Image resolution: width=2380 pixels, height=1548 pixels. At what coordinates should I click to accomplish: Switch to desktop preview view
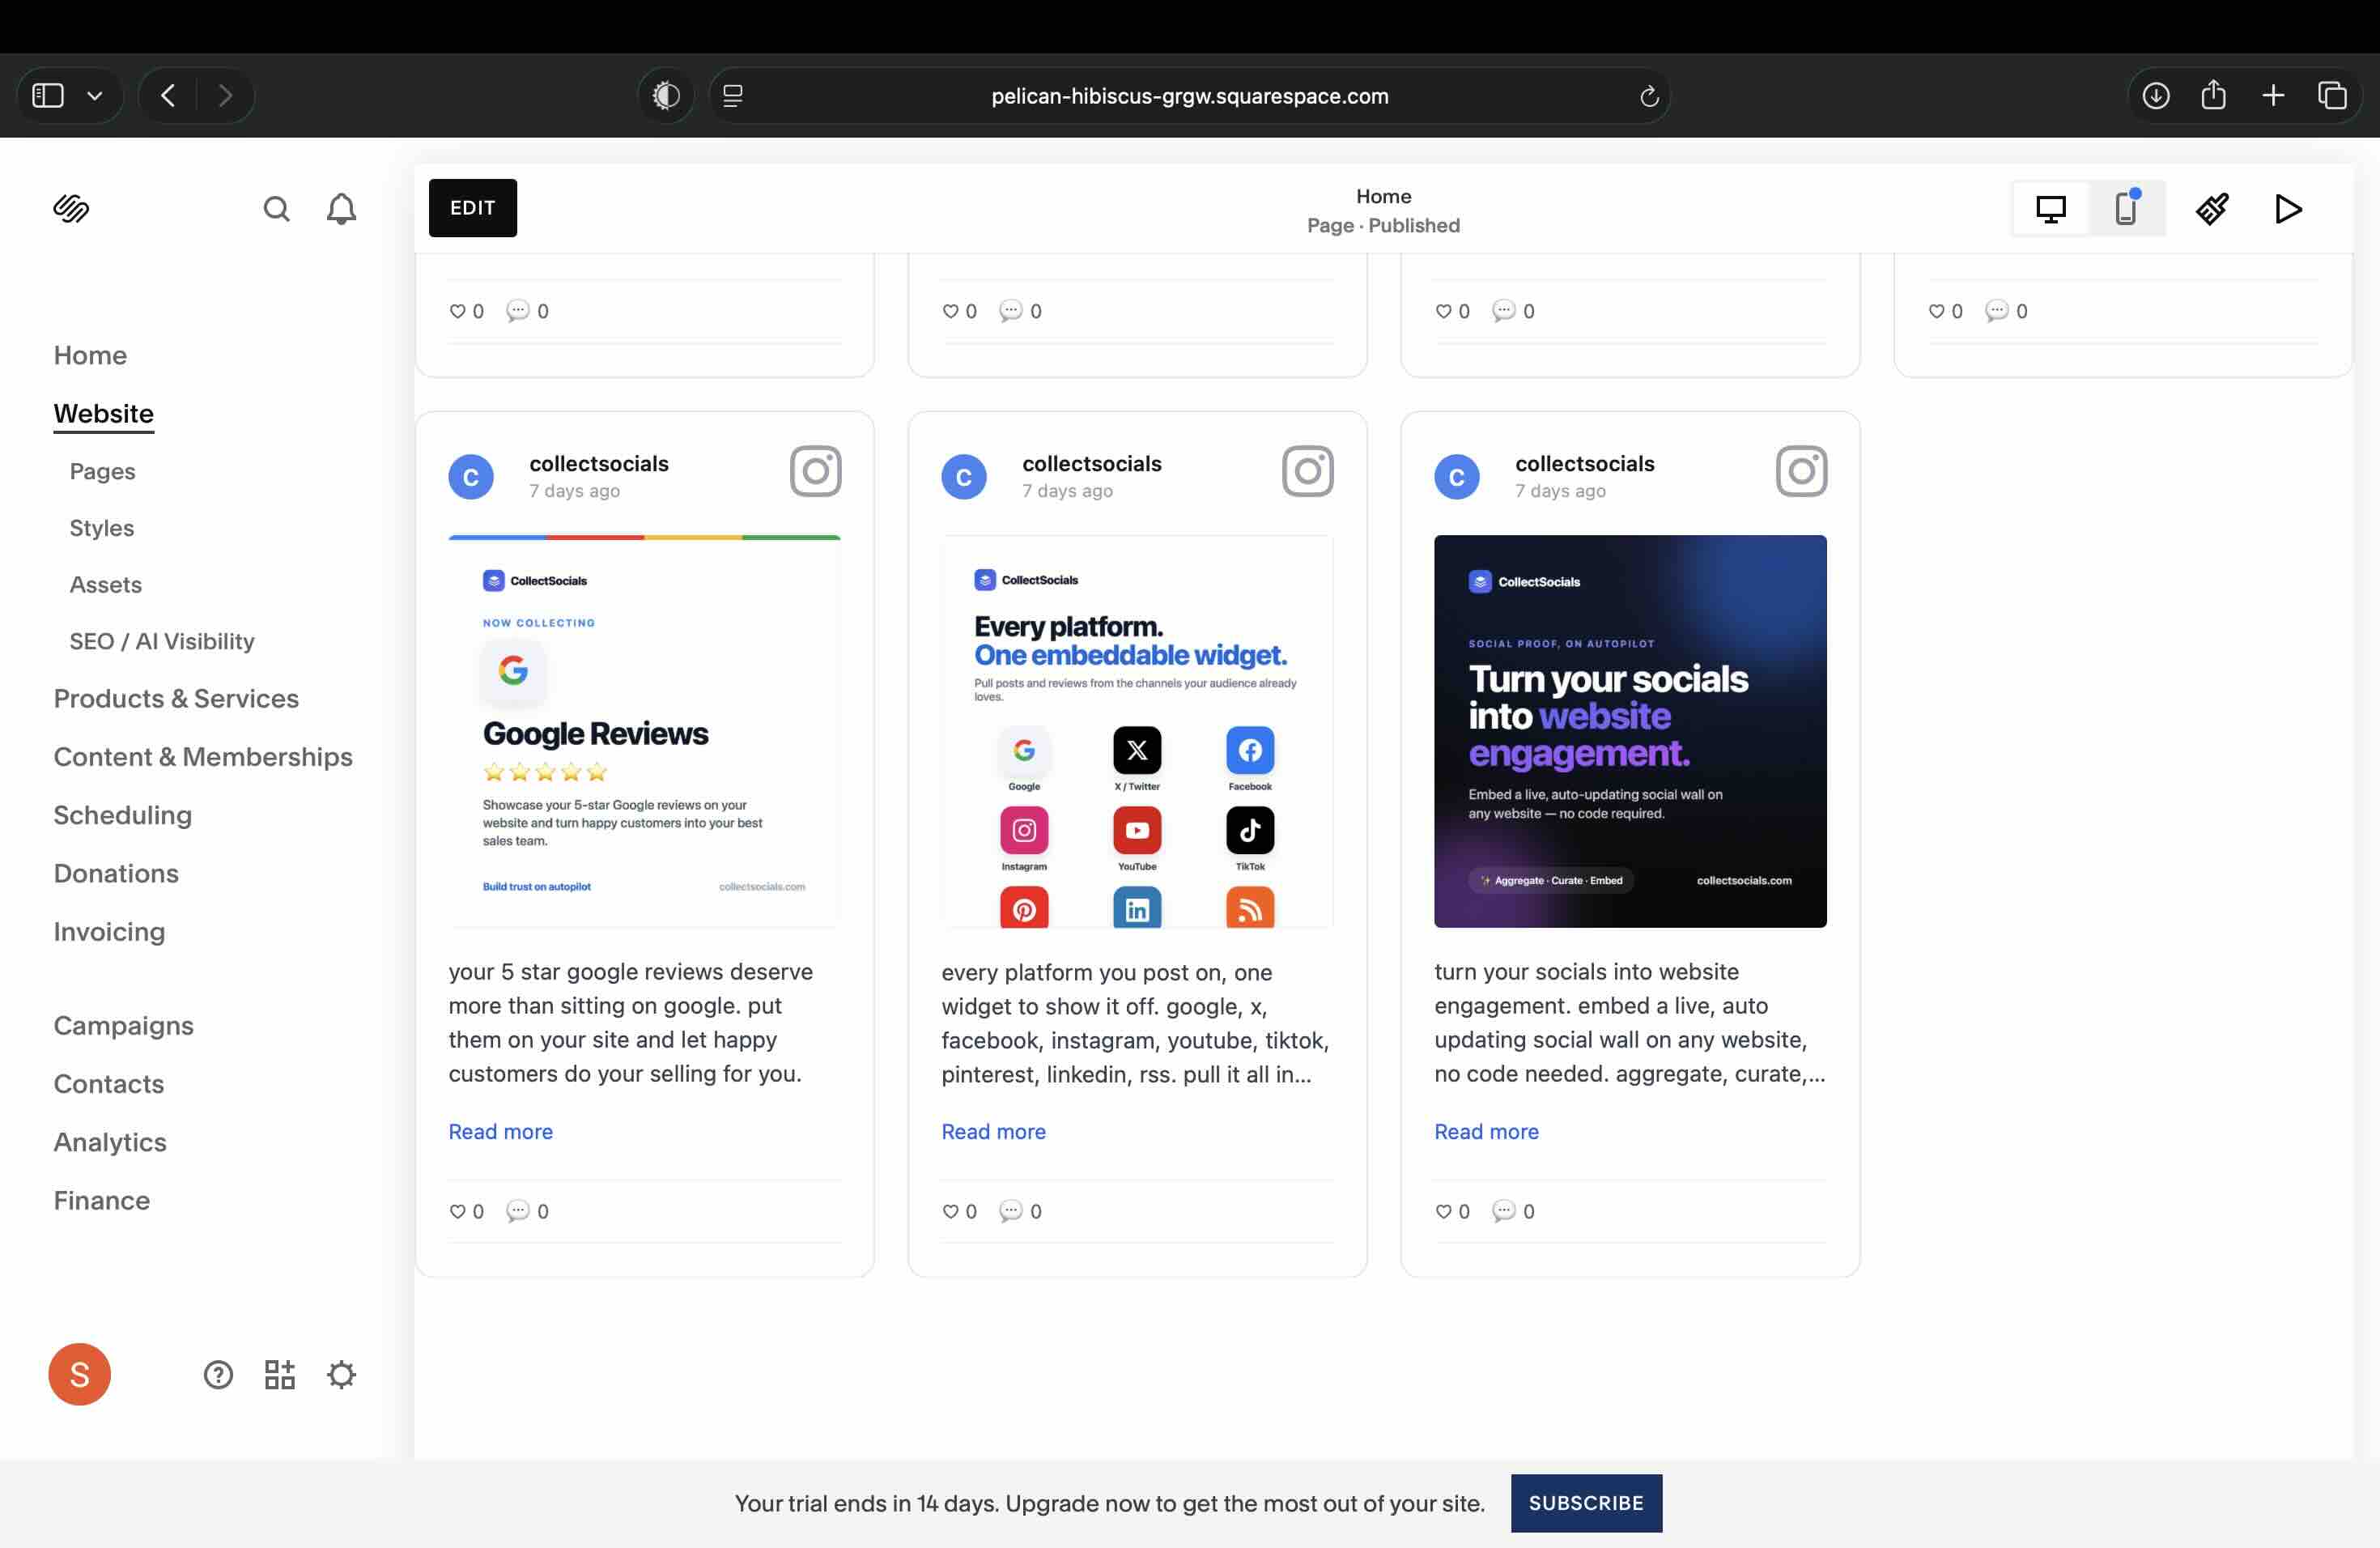click(2050, 208)
